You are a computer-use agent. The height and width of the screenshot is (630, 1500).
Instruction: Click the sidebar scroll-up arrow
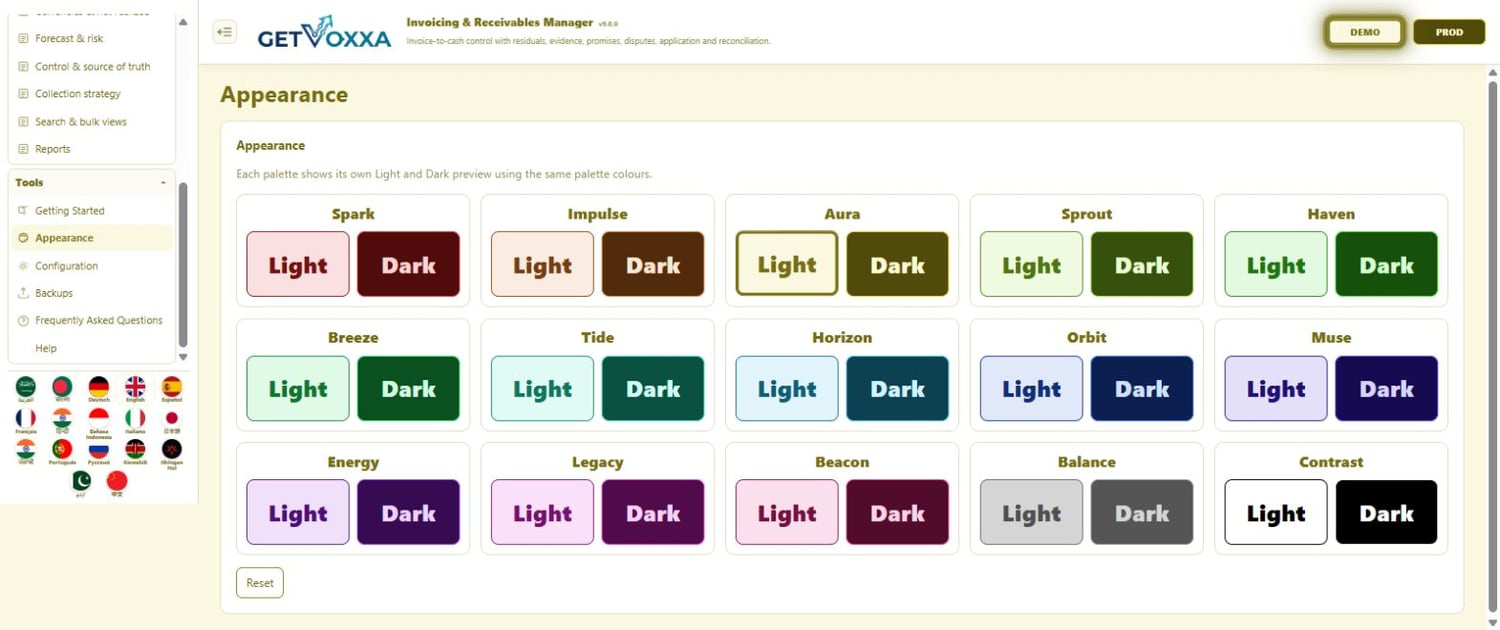(x=182, y=21)
